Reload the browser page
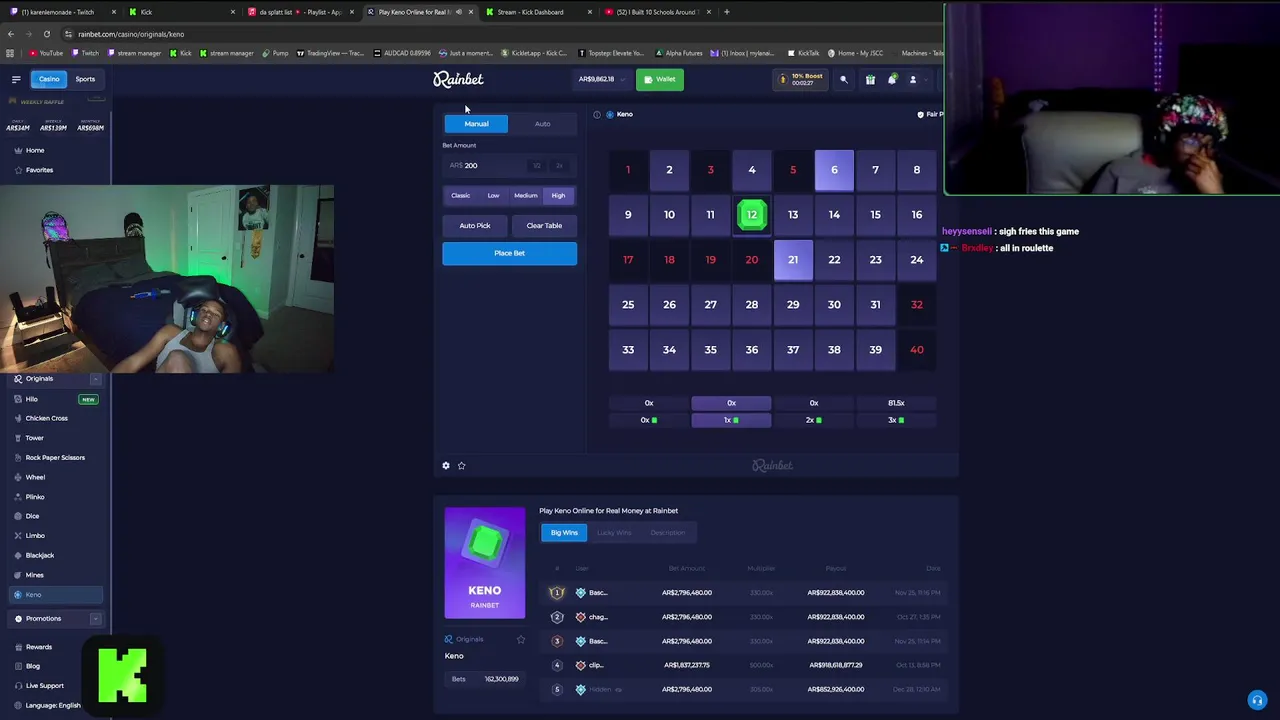 coord(46,34)
